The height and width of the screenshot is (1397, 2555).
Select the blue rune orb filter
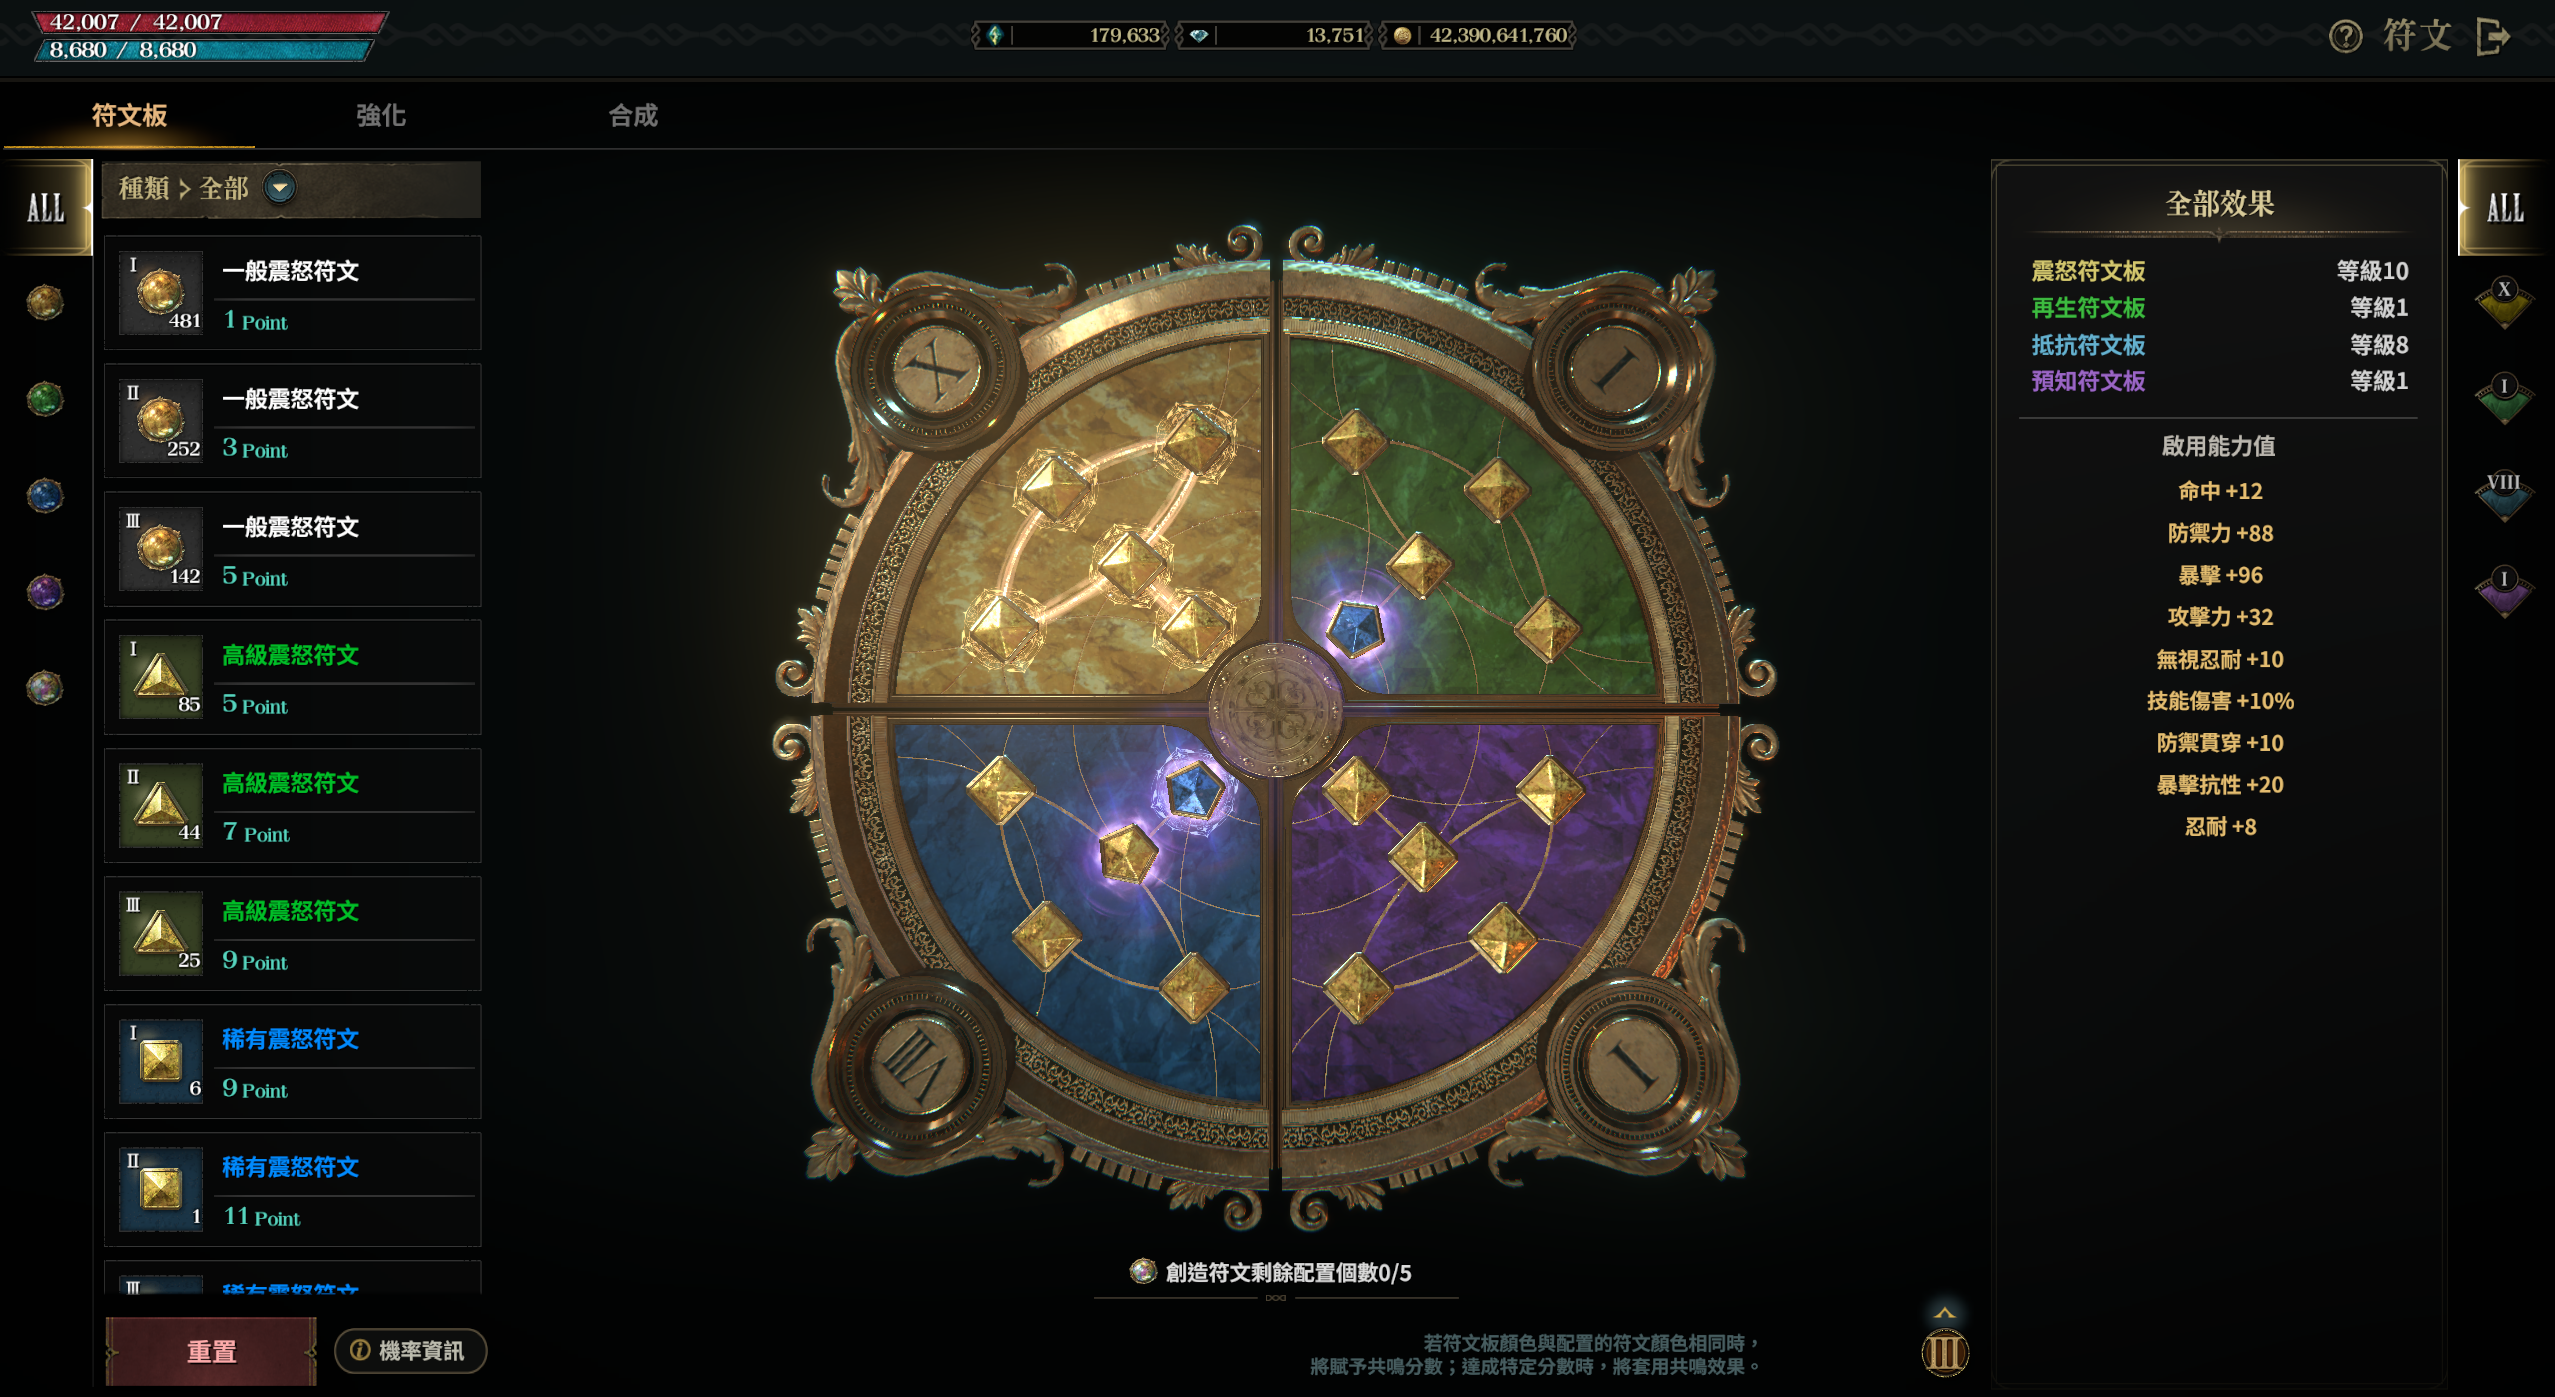(x=45, y=495)
